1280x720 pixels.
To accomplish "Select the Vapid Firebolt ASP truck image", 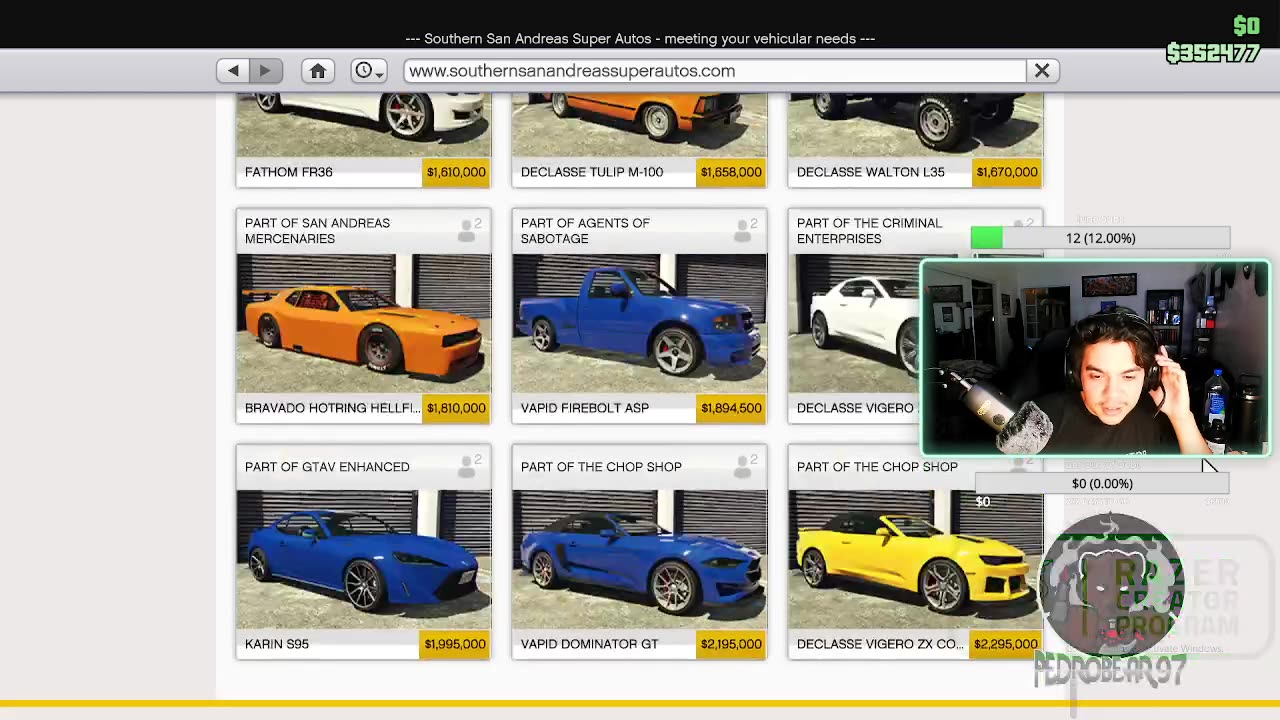I will (x=640, y=323).
